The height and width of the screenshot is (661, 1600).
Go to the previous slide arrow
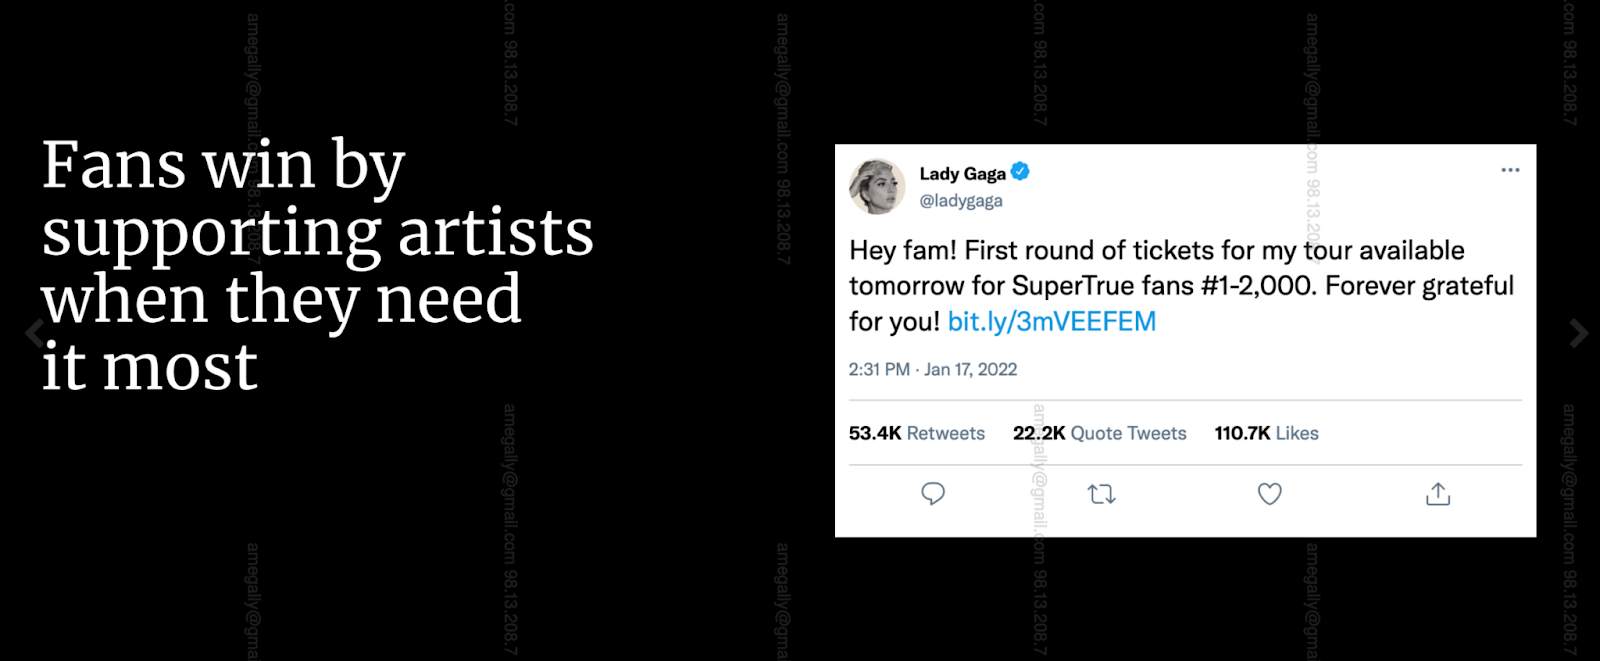pyautogui.click(x=36, y=333)
